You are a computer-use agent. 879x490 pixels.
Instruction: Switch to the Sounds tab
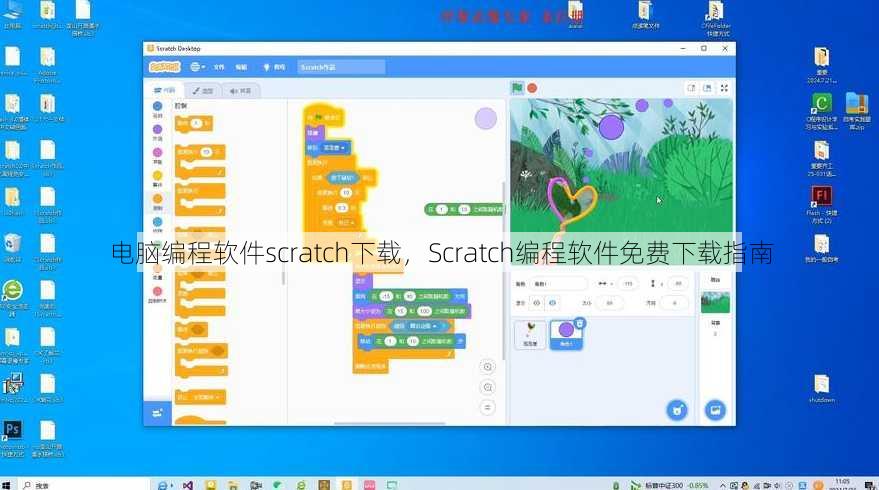click(x=240, y=91)
